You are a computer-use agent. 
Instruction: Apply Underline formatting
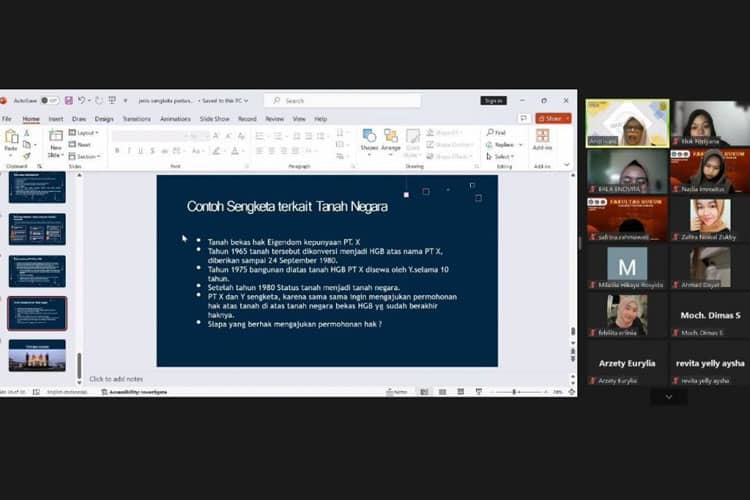pyautogui.click(x=141, y=151)
